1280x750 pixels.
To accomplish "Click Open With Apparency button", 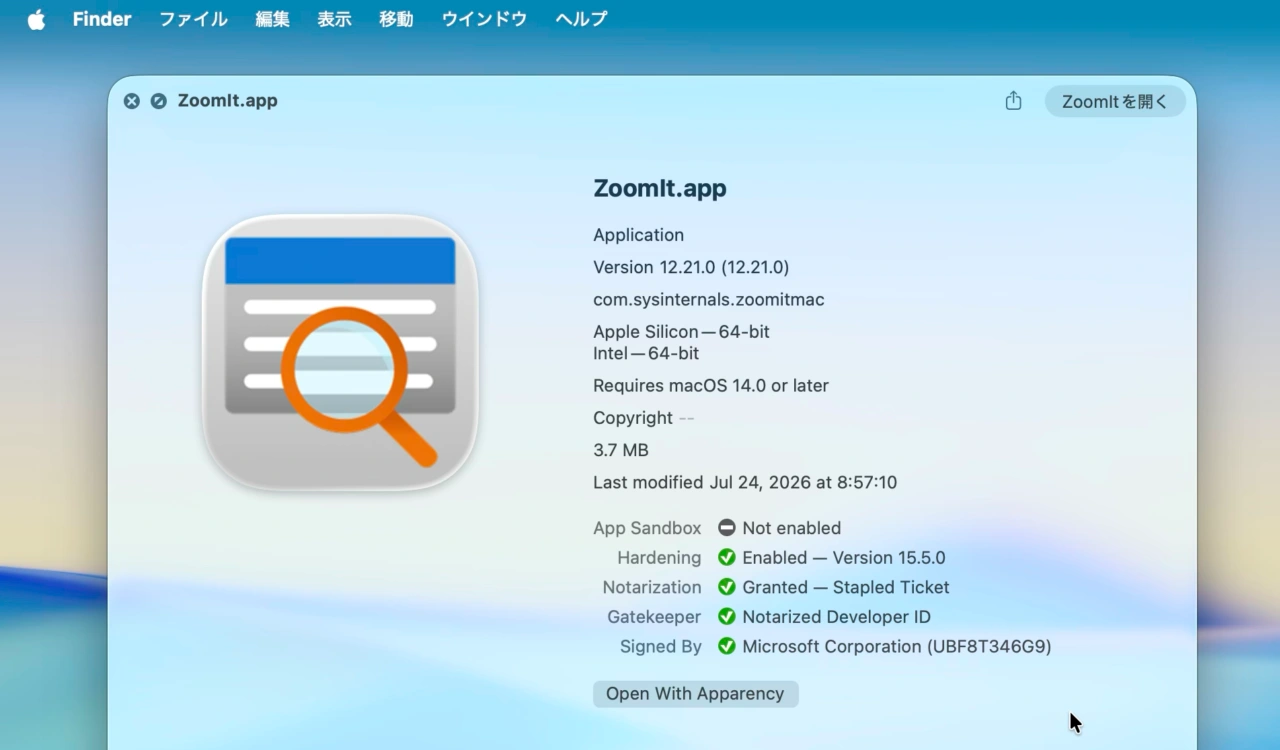I will (695, 694).
